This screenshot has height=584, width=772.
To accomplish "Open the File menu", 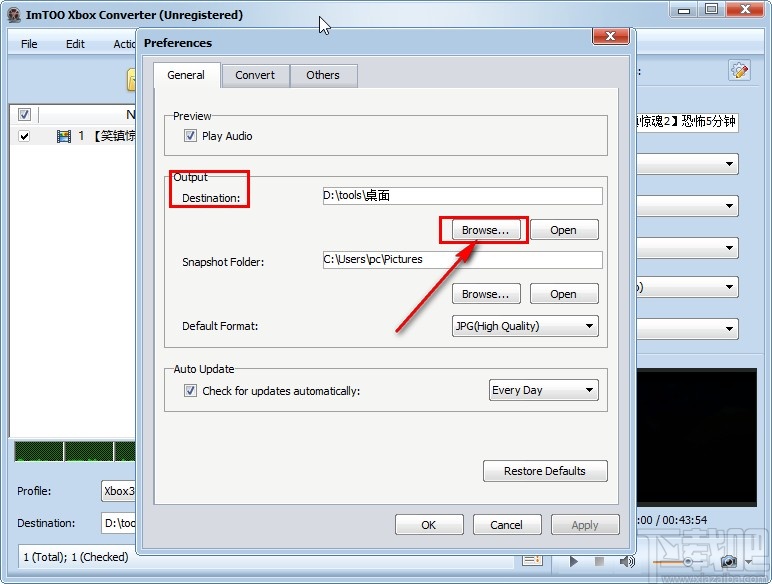I will [29, 44].
